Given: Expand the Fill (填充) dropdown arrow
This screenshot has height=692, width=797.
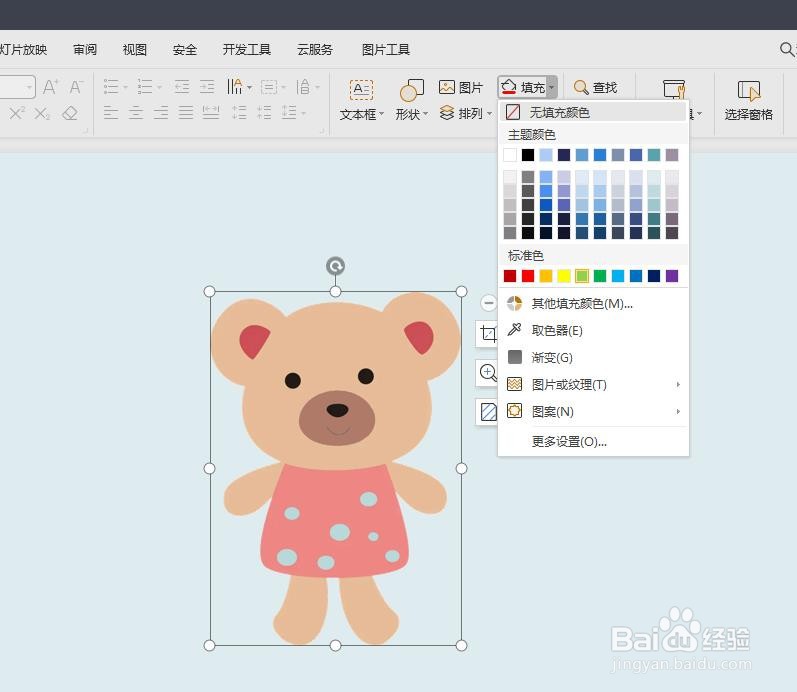Looking at the screenshot, I should (551, 87).
